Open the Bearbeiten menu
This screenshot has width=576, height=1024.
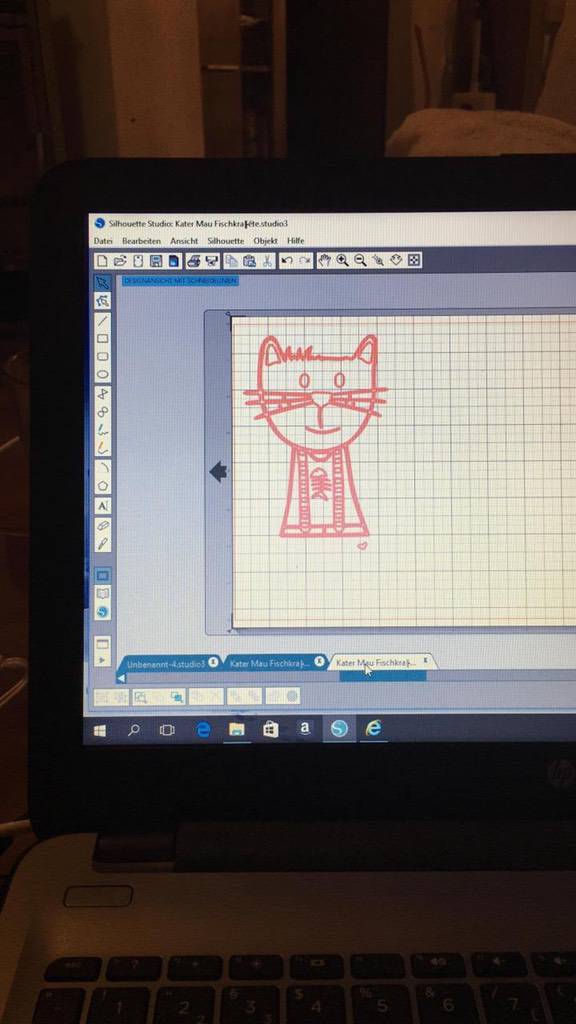pos(141,241)
